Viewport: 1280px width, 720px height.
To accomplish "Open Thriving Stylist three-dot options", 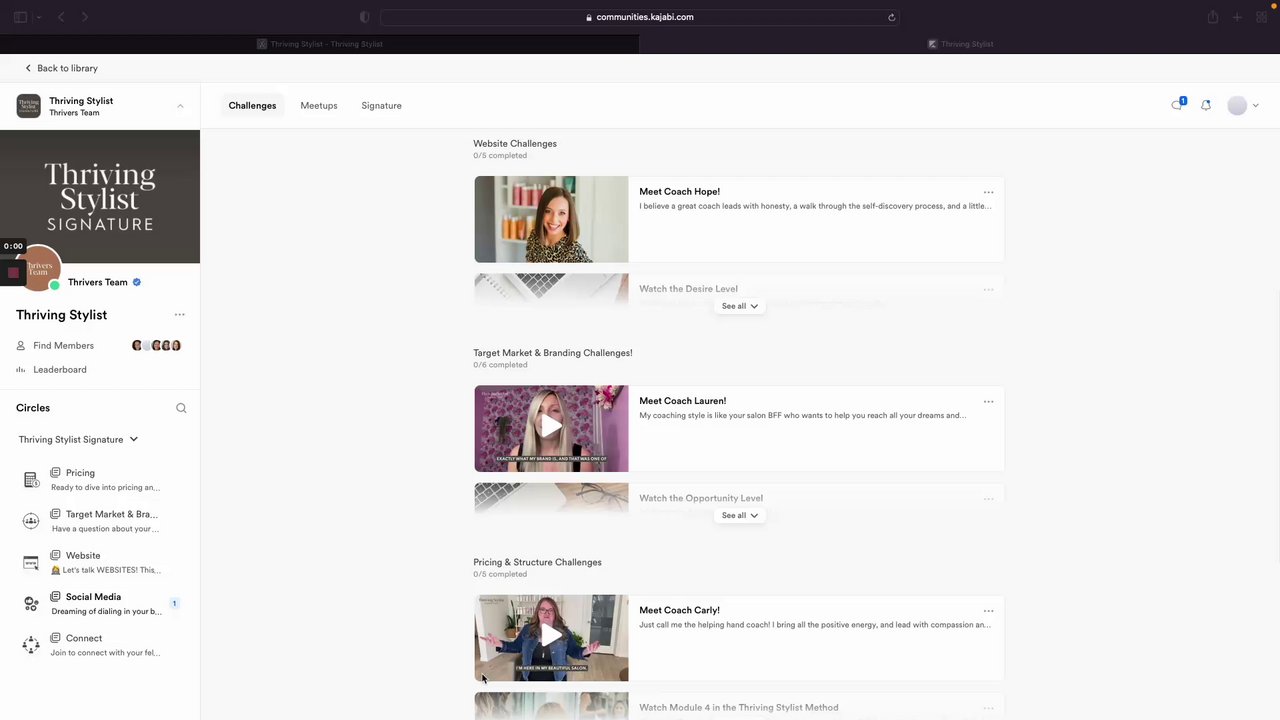I will point(180,315).
